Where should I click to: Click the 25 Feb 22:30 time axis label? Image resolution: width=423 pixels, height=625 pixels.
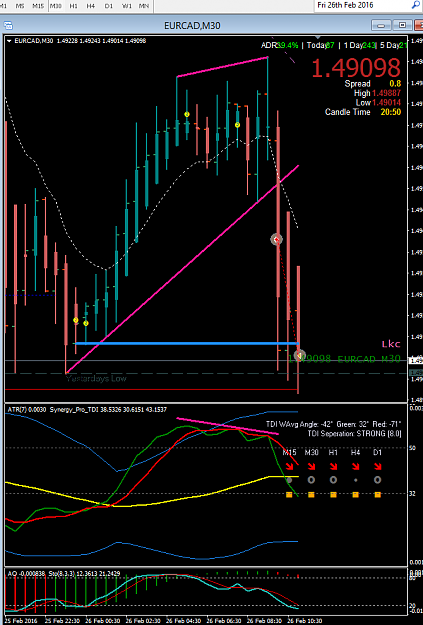coord(62,621)
